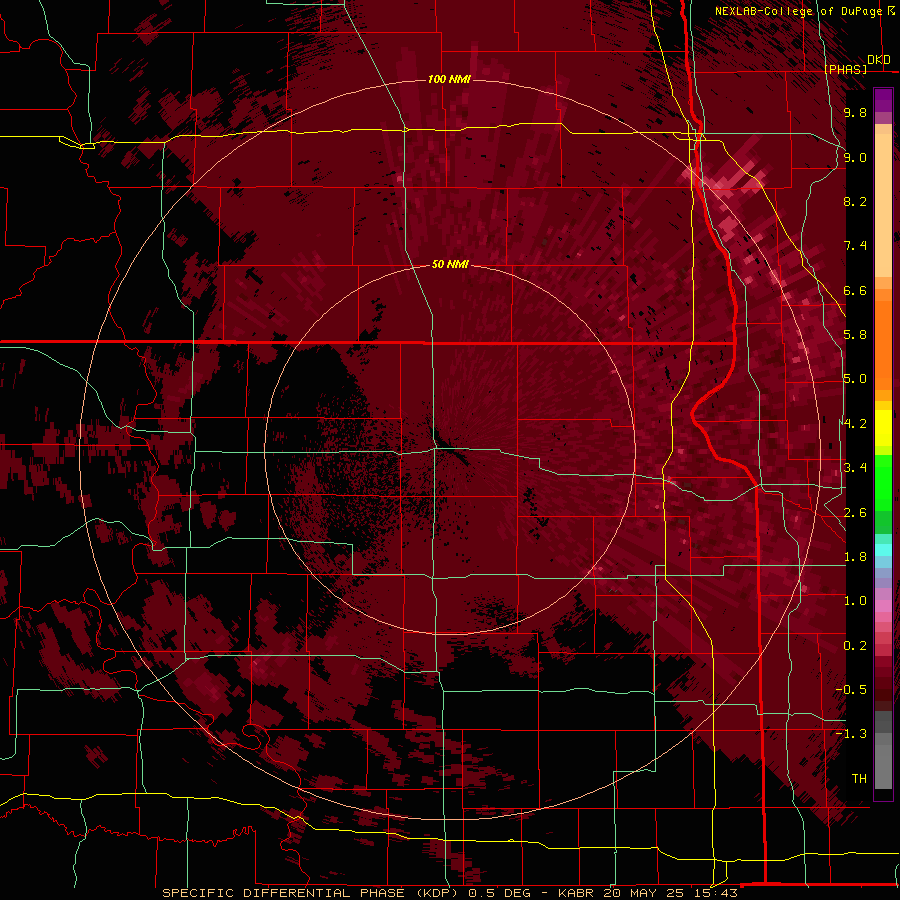The width and height of the screenshot is (900, 900).
Task: Click the 8.2 scale value
Action: coord(855,201)
